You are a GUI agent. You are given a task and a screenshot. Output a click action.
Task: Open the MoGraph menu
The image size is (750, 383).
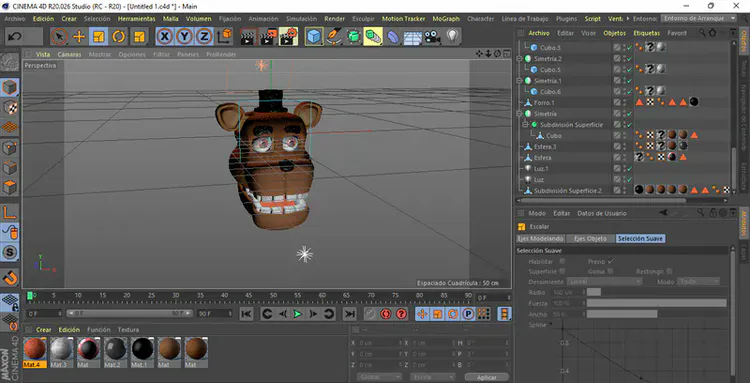tap(446, 19)
